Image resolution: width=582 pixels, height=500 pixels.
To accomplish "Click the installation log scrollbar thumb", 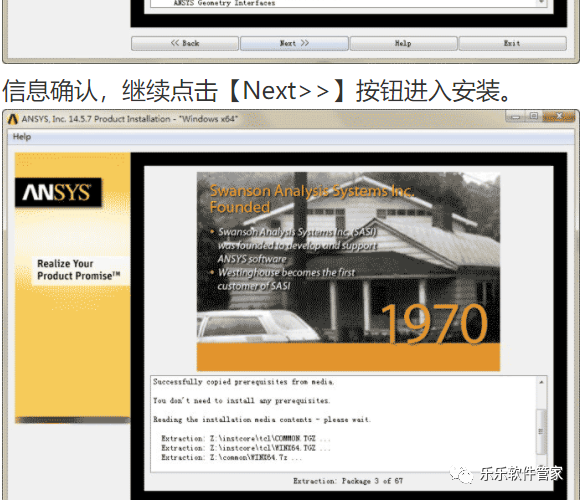I will click(541, 431).
